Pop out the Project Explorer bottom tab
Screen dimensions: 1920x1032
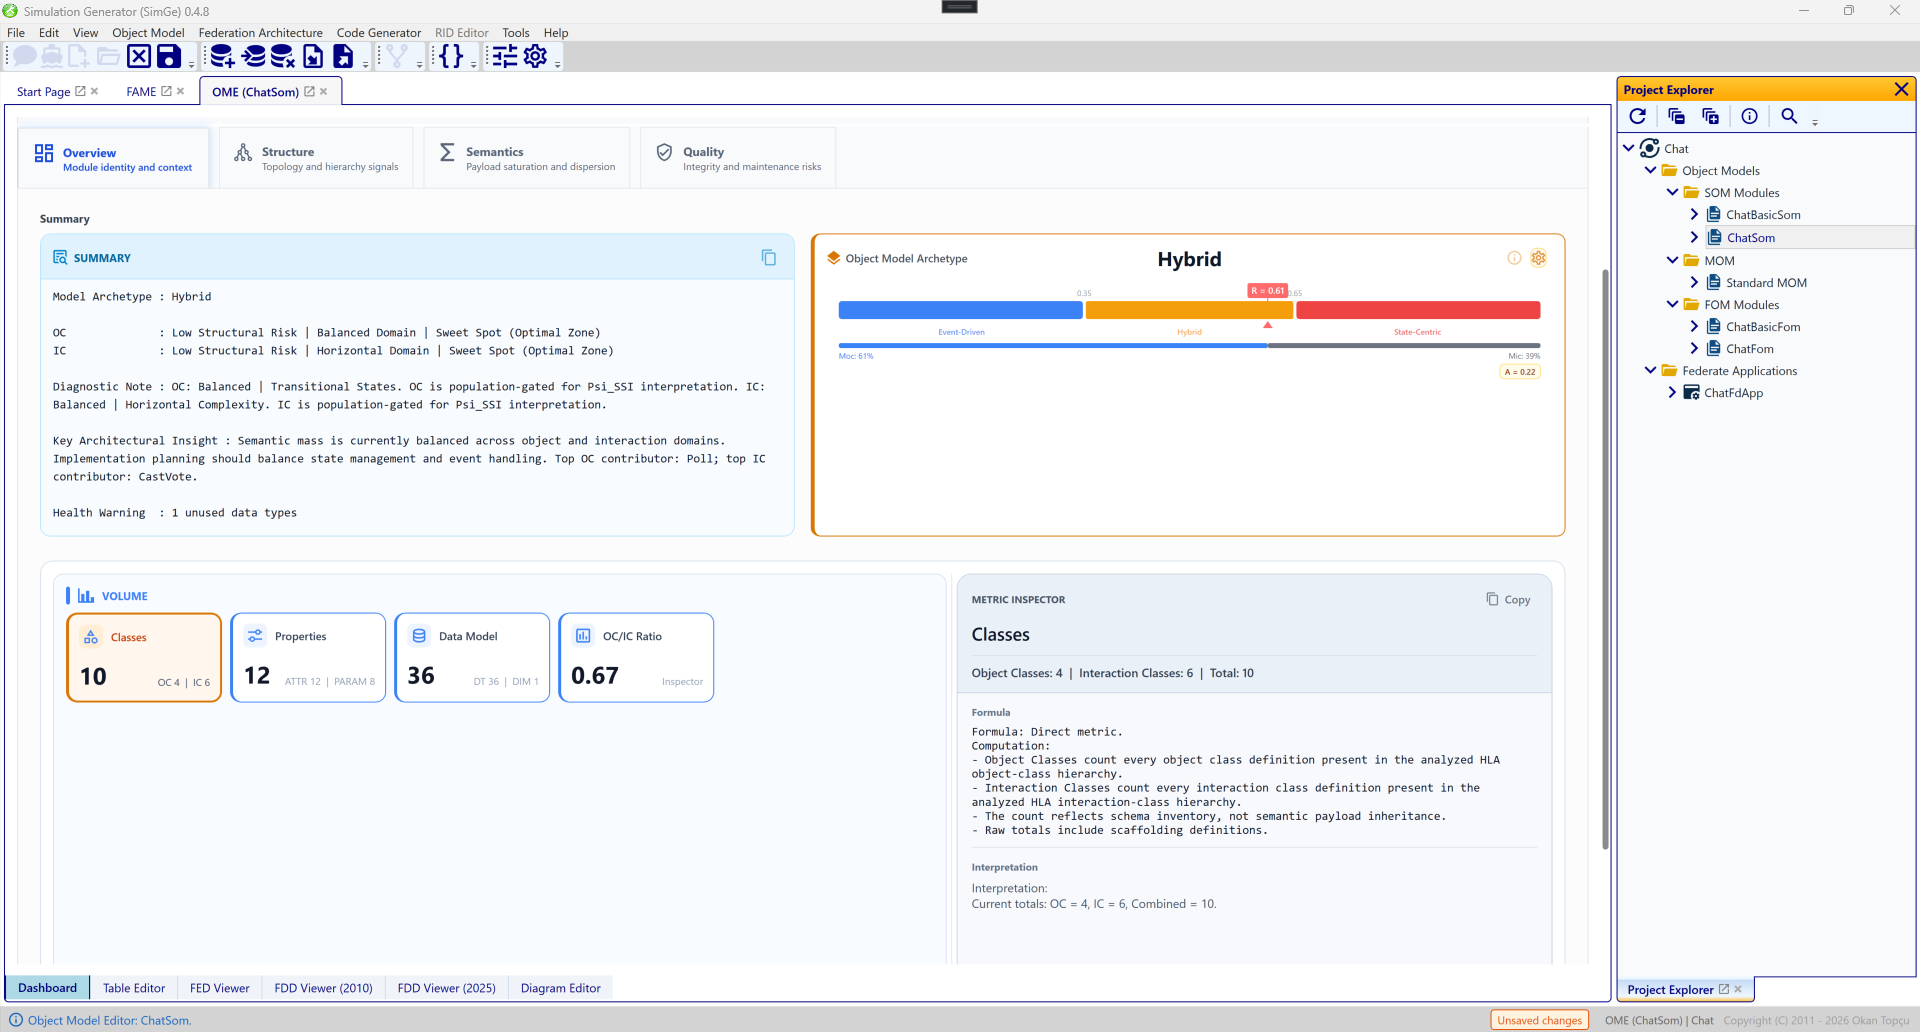coord(1723,989)
